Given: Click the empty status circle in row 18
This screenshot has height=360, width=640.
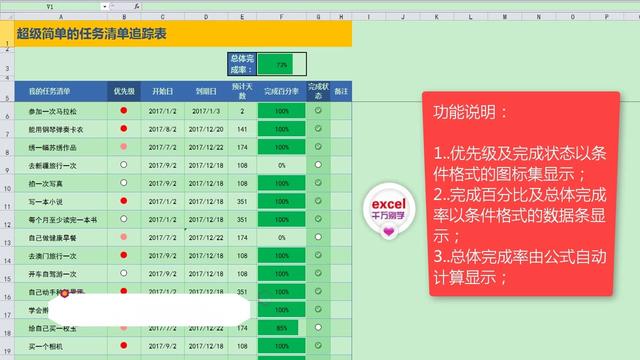Looking at the screenshot, I should pyautogui.click(x=318, y=327).
